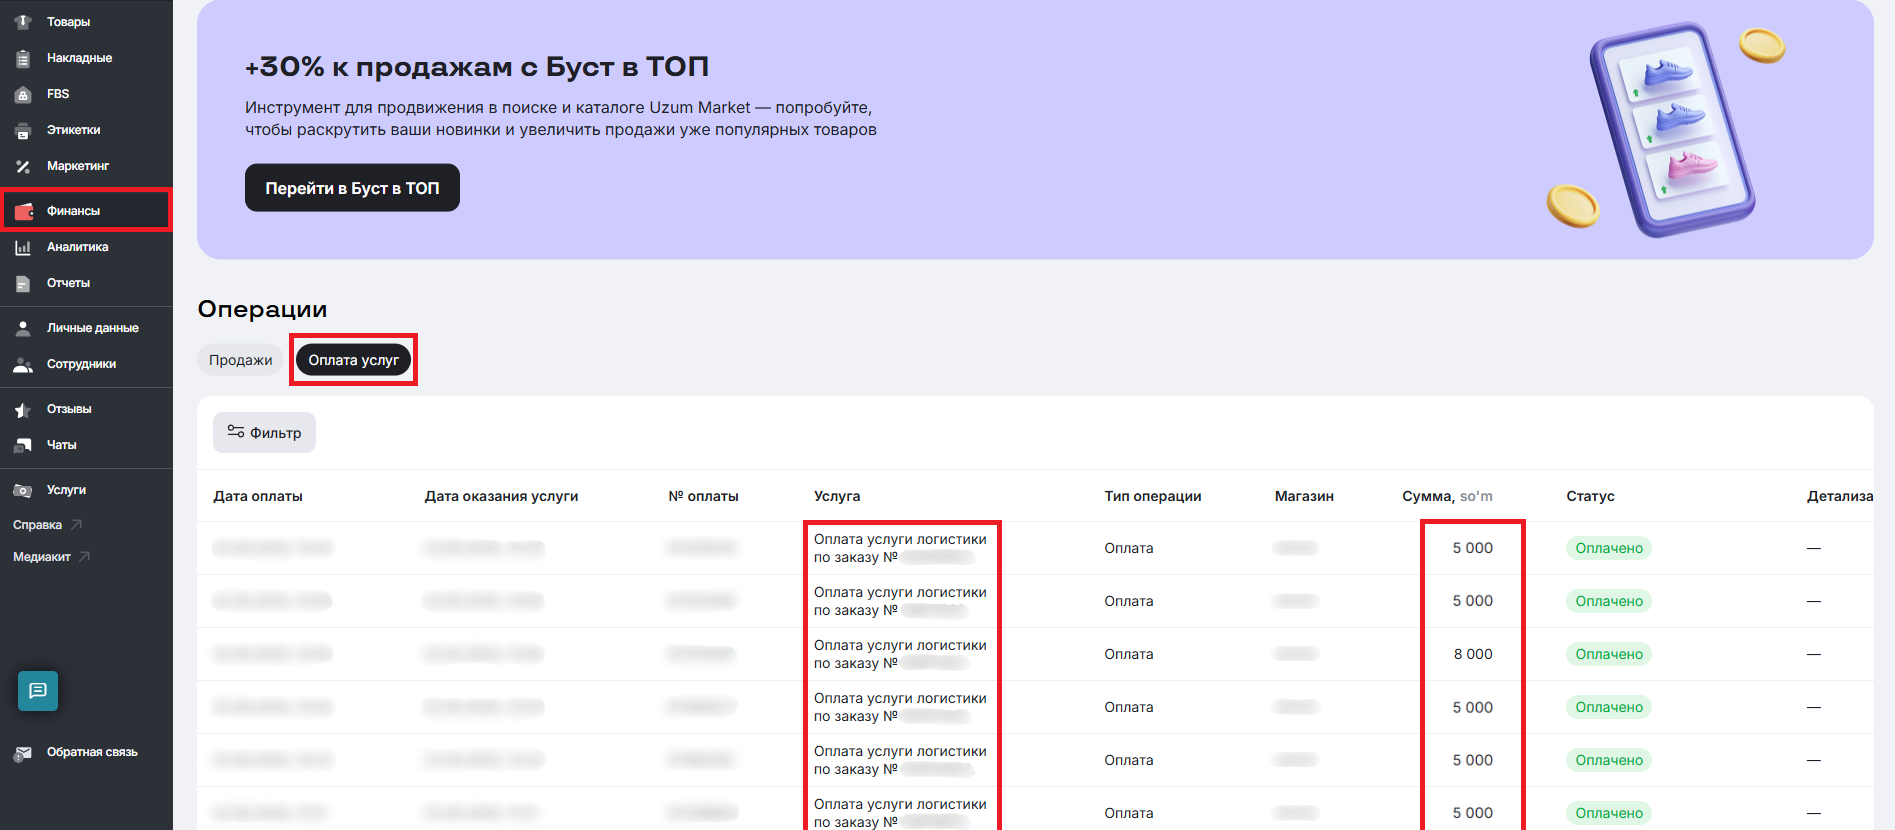Click the Дата оплаты column header
Image resolution: width=1895 pixels, height=830 pixels.
pyautogui.click(x=258, y=496)
